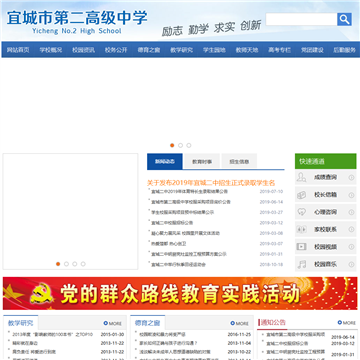Click the info circle beside 成绩查询
360x360 pixels.
pyautogui.click(x=351, y=178)
